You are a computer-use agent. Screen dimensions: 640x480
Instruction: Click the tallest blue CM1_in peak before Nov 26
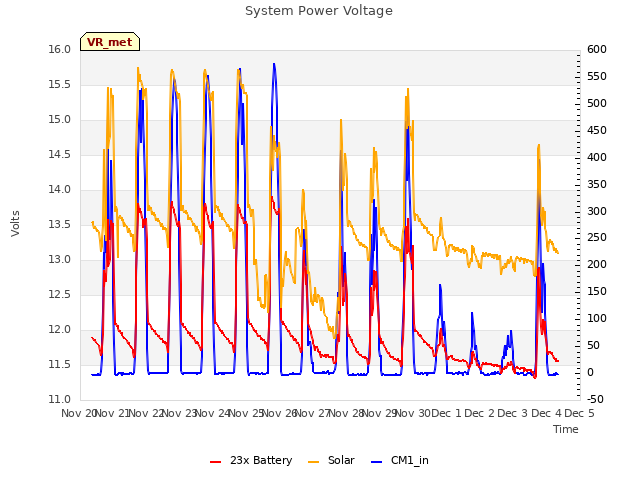pyautogui.click(x=274, y=64)
